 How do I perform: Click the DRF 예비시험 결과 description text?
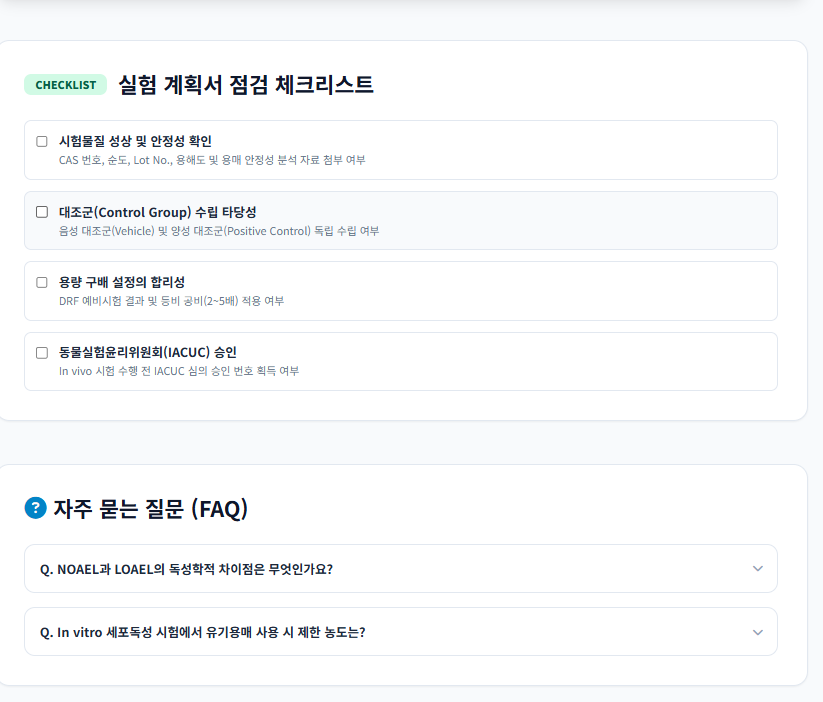click(x=171, y=301)
